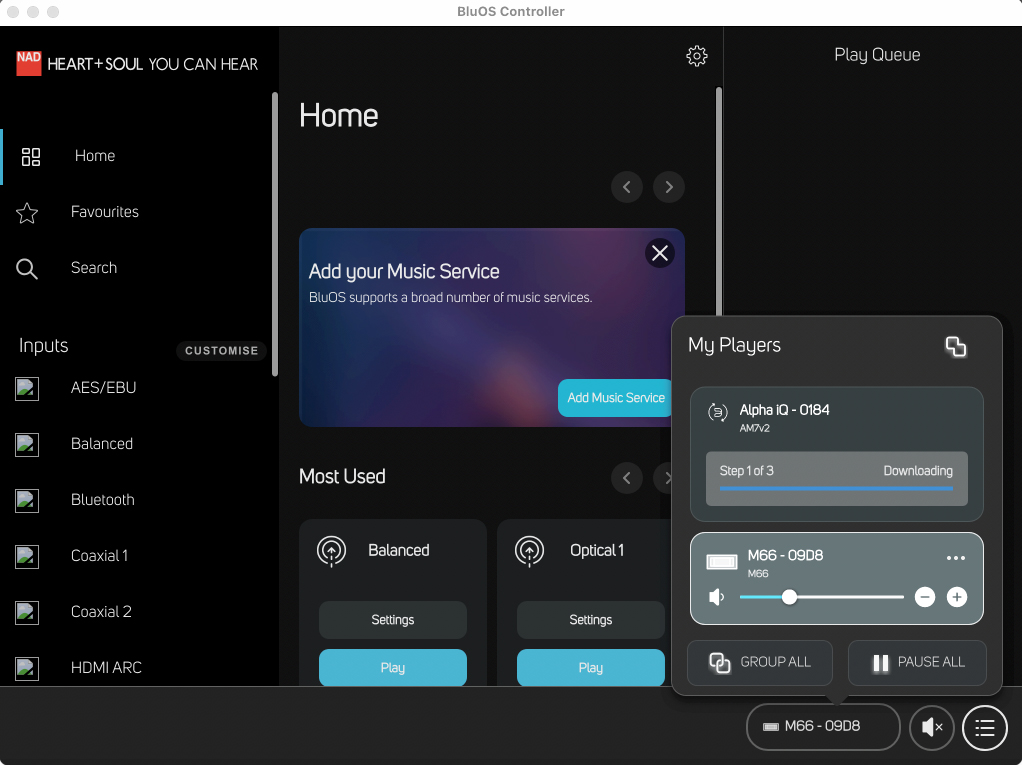Click the Add Music Service button

(615, 398)
